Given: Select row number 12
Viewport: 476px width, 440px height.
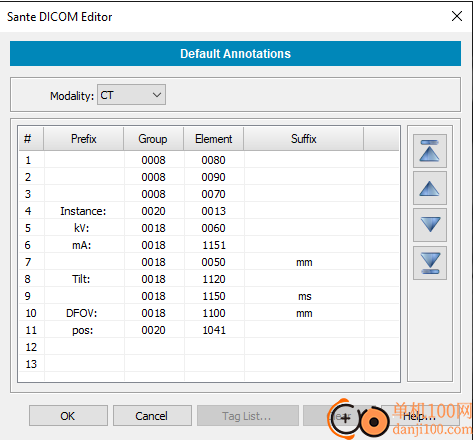Looking at the screenshot, I should click(x=31, y=347).
